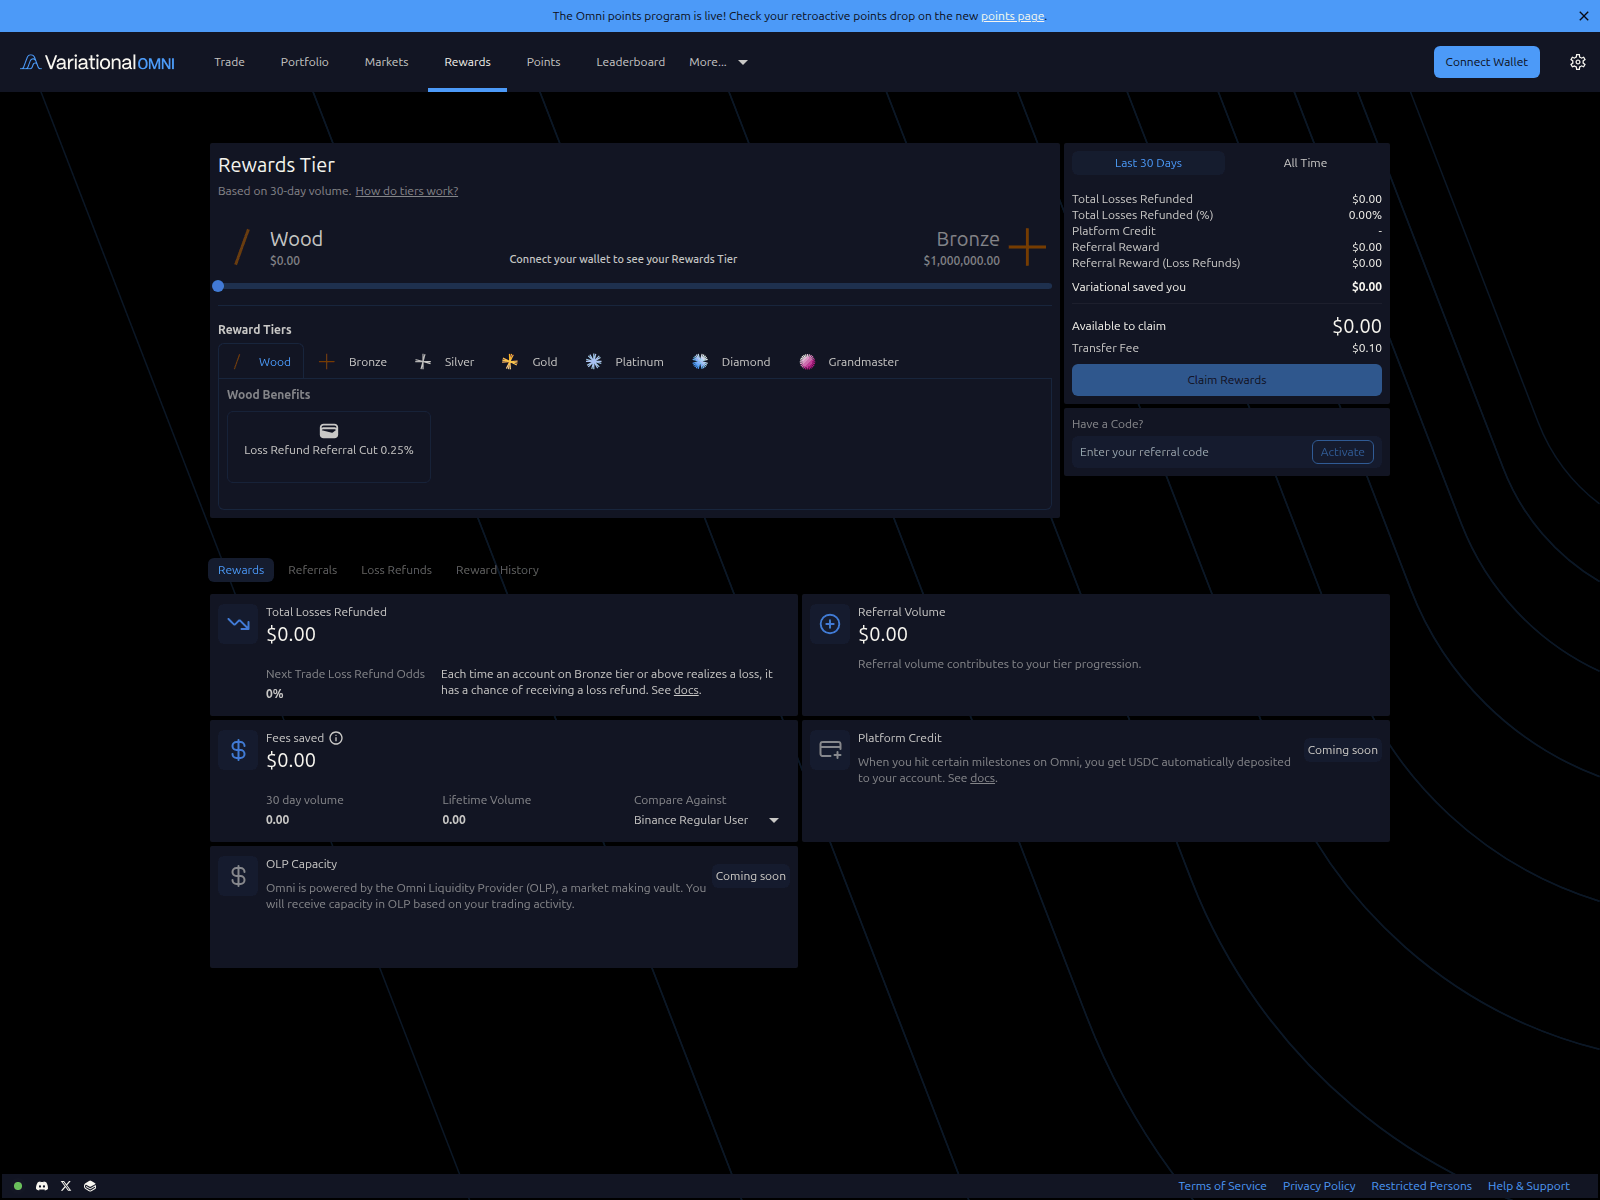The width and height of the screenshot is (1600, 1200).
Task: Switch to the Referrals sub-tab
Action: (312, 570)
